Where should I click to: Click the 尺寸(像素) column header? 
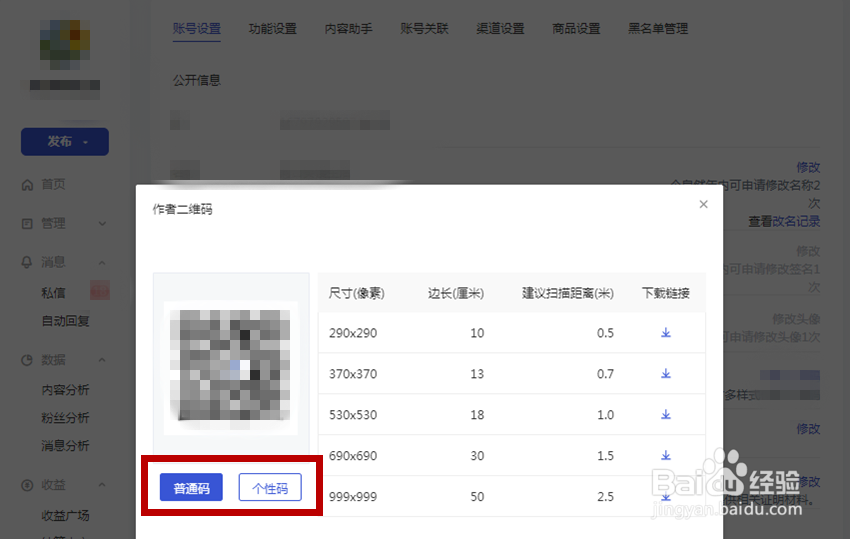click(x=357, y=293)
